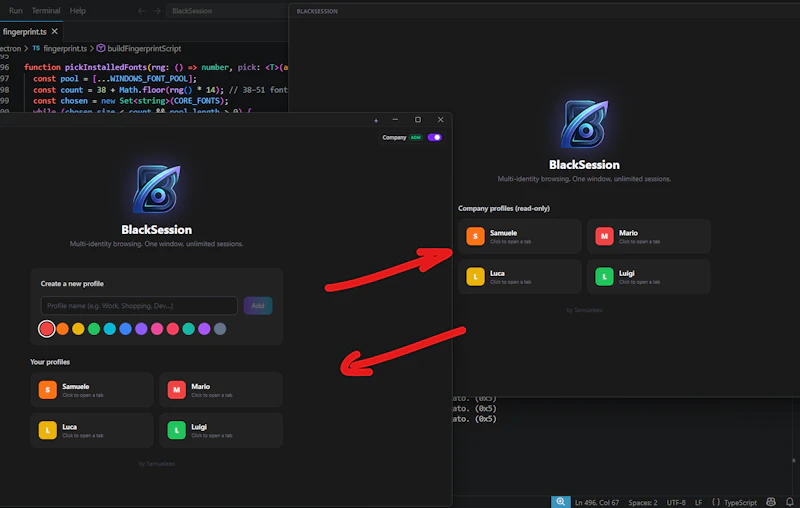The height and width of the screenshot is (508, 800).
Task: Click Samuele's orange S avatar under Your profiles
Action: click(x=47, y=390)
